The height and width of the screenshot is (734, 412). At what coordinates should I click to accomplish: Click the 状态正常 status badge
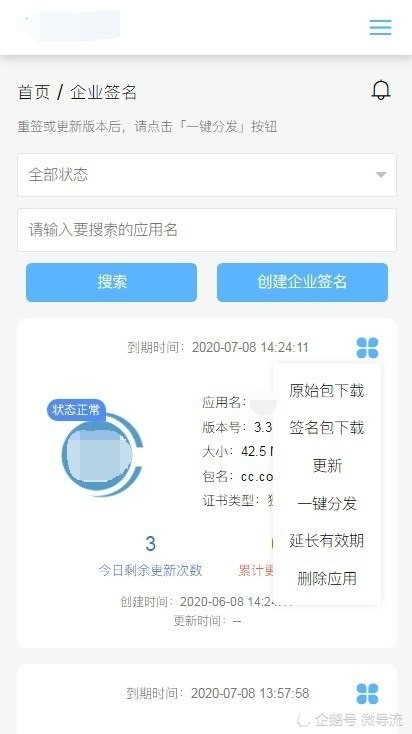tap(76, 410)
